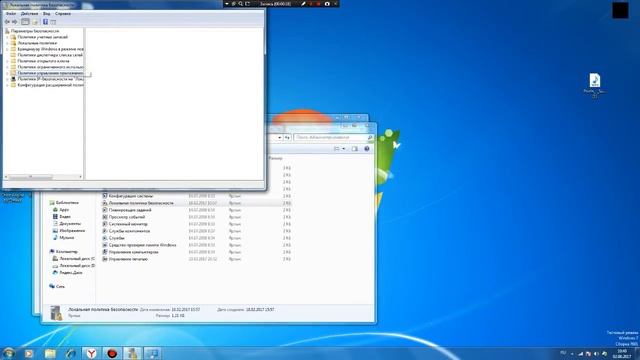
Task: Click the taskbar clock
Action: pyautogui.click(x=622, y=353)
